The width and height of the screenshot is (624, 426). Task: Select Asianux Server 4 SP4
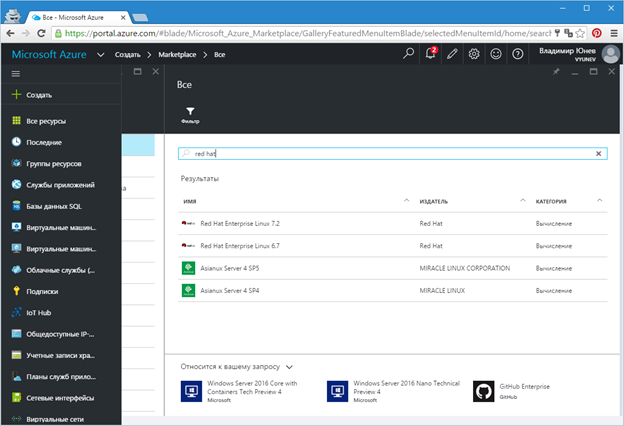pos(392,290)
